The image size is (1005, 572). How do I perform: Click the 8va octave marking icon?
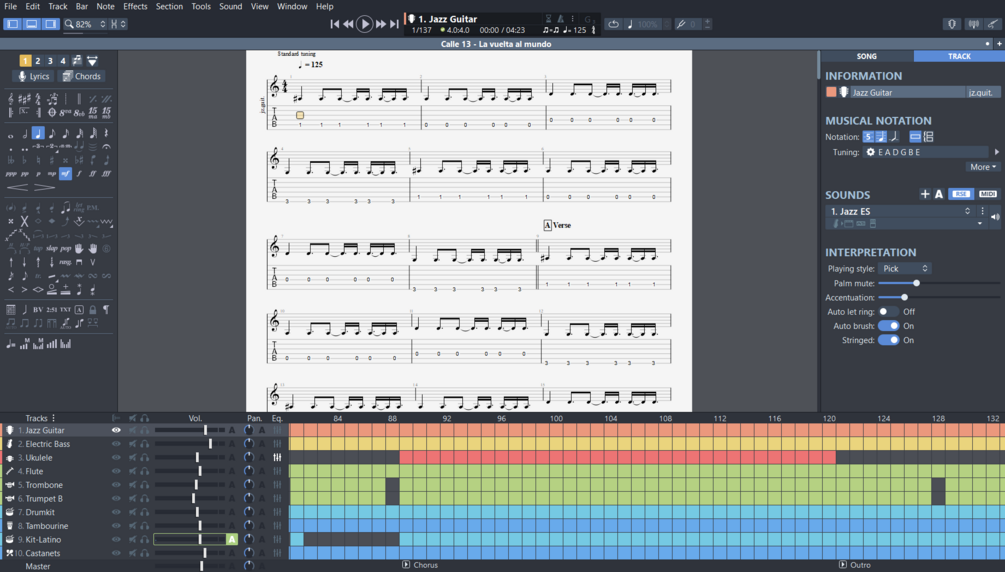[65, 113]
